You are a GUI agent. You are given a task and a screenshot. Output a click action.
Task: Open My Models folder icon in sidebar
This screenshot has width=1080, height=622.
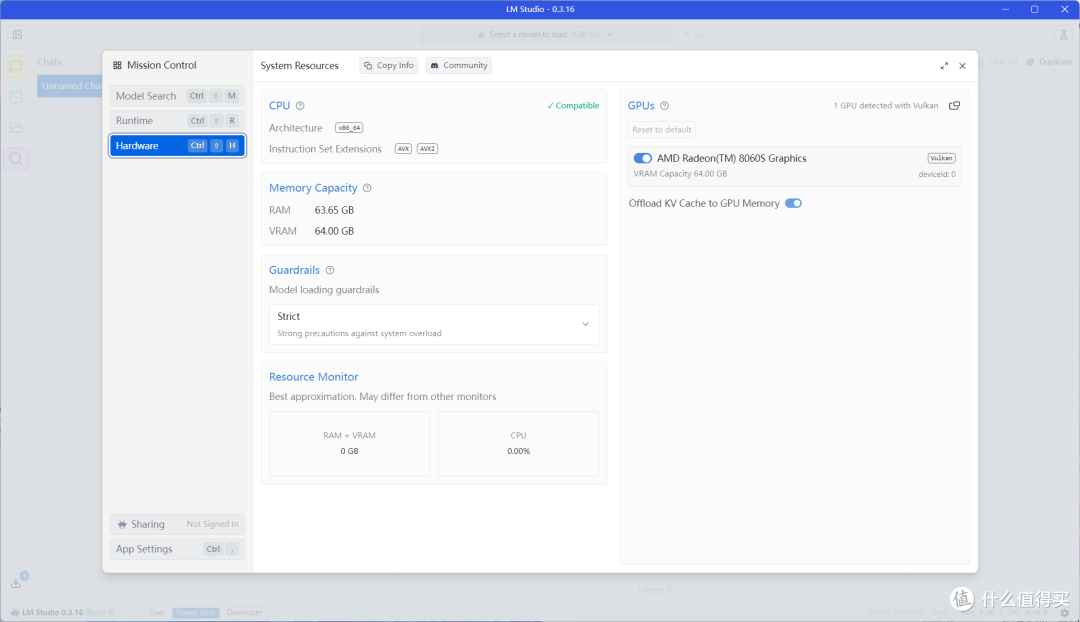pyautogui.click(x=16, y=128)
